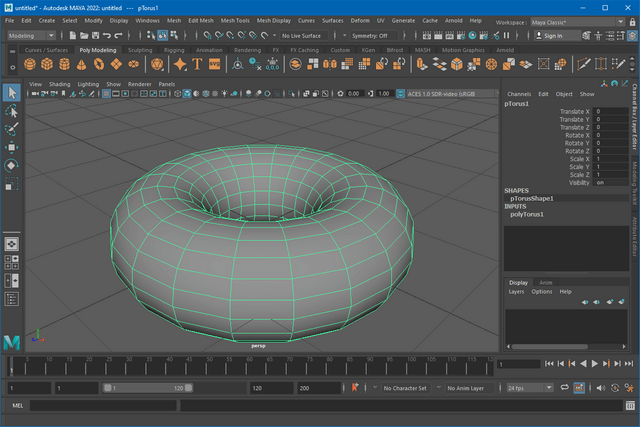Click the first polygon primitive shelf icon
Screen dimensions: 640x427
pos(28,64)
